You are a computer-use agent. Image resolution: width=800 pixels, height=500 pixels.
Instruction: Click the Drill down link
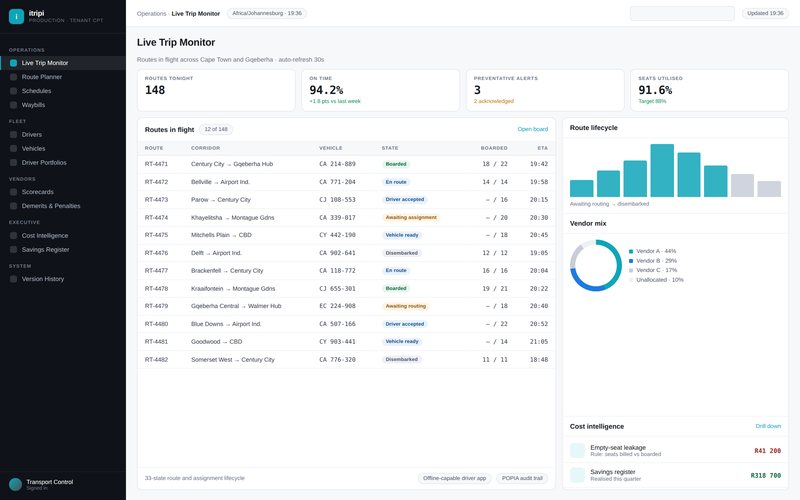(x=768, y=426)
